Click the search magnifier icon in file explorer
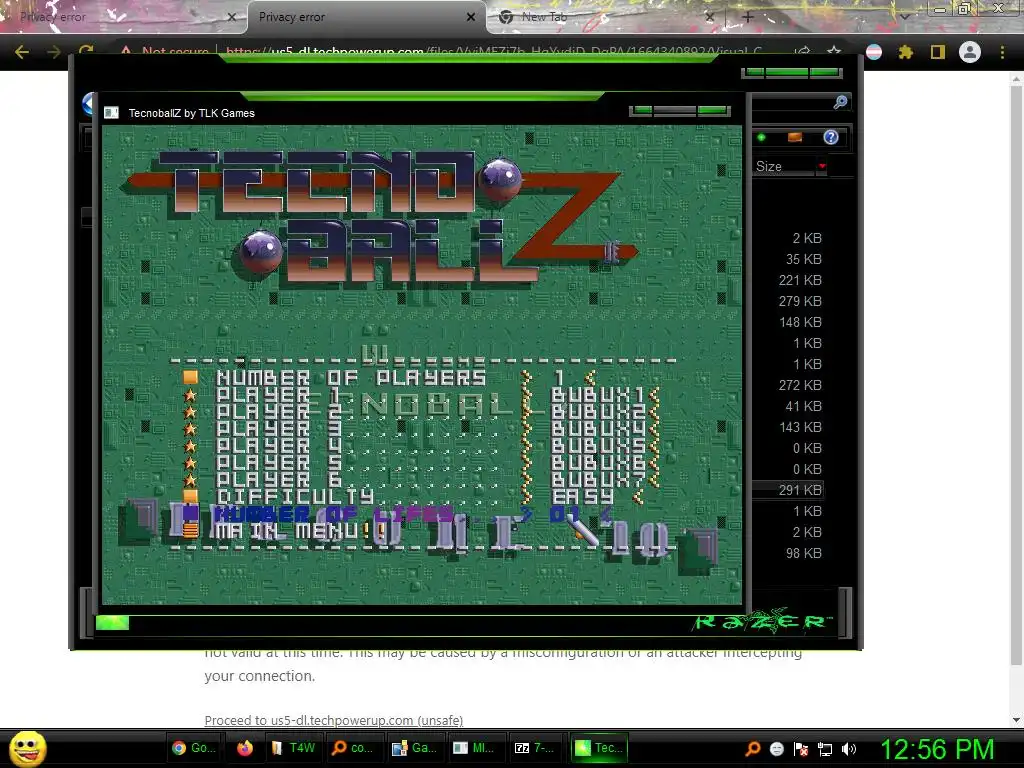The height and width of the screenshot is (768, 1024). (840, 102)
